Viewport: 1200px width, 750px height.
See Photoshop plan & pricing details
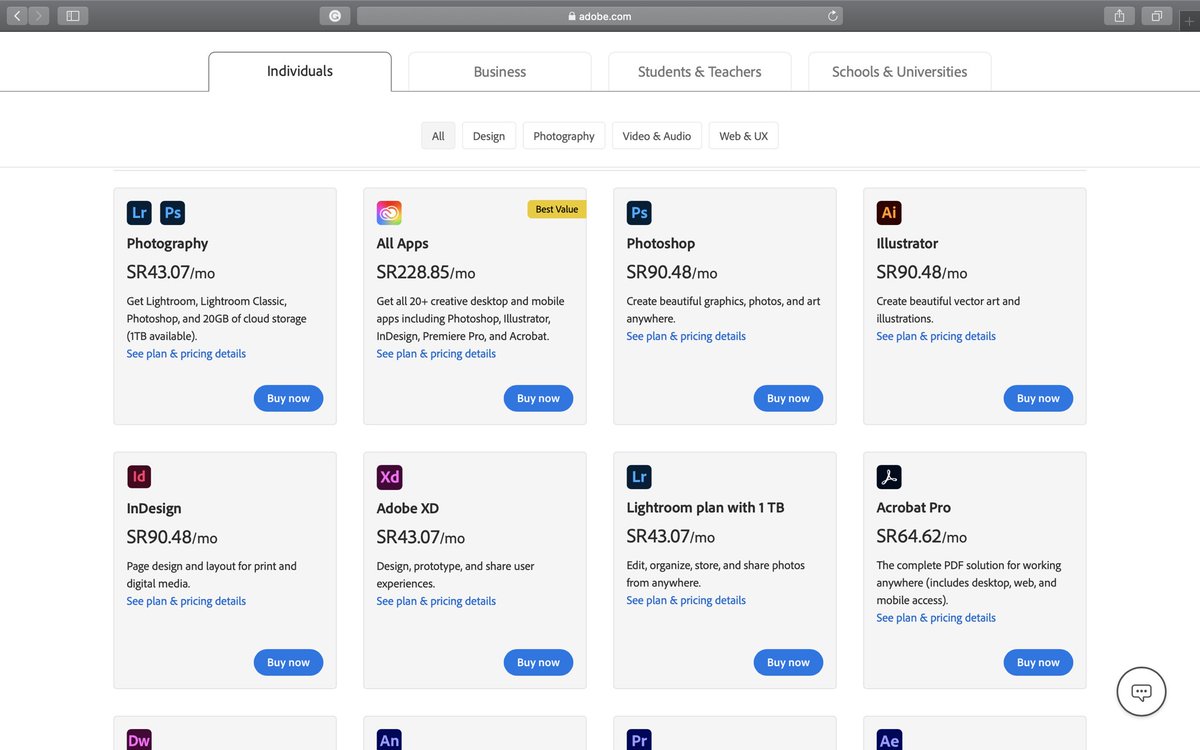click(x=686, y=336)
